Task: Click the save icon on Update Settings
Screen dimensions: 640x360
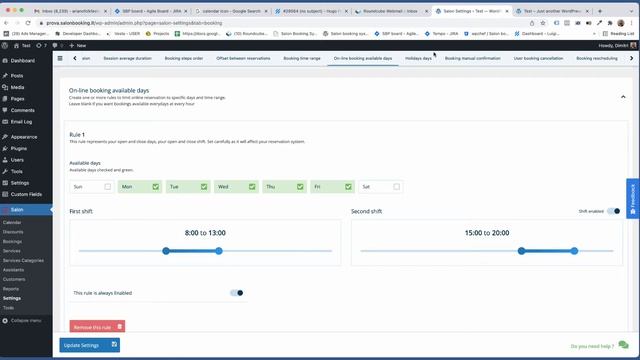Action: (x=114, y=344)
